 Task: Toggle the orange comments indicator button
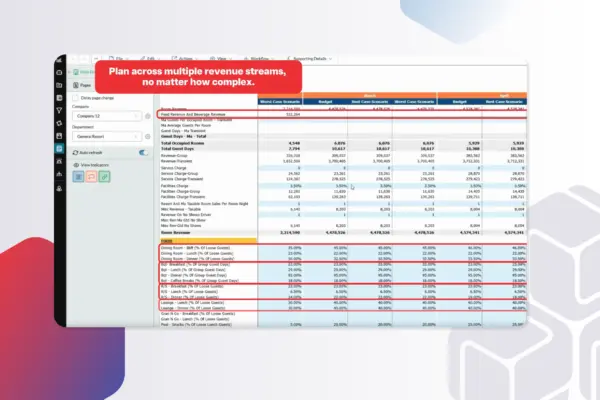point(91,176)
